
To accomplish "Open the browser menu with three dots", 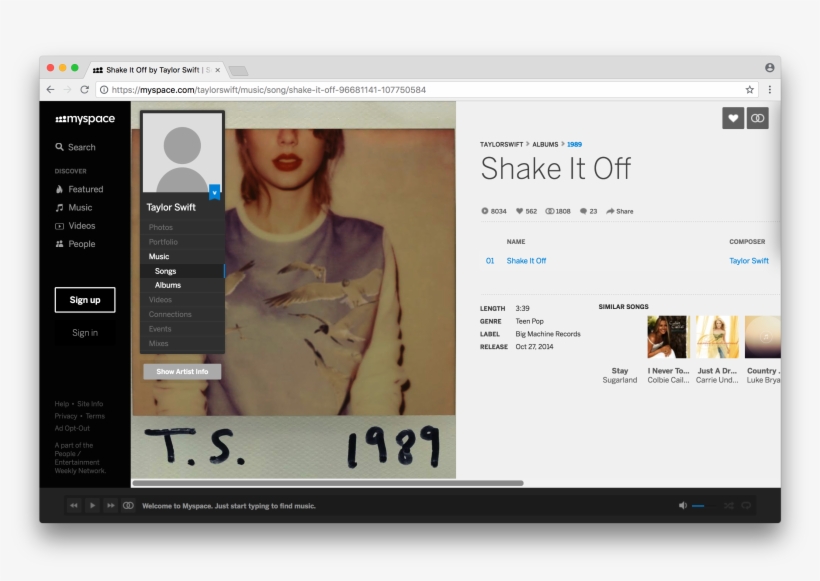I will (769, 89).
